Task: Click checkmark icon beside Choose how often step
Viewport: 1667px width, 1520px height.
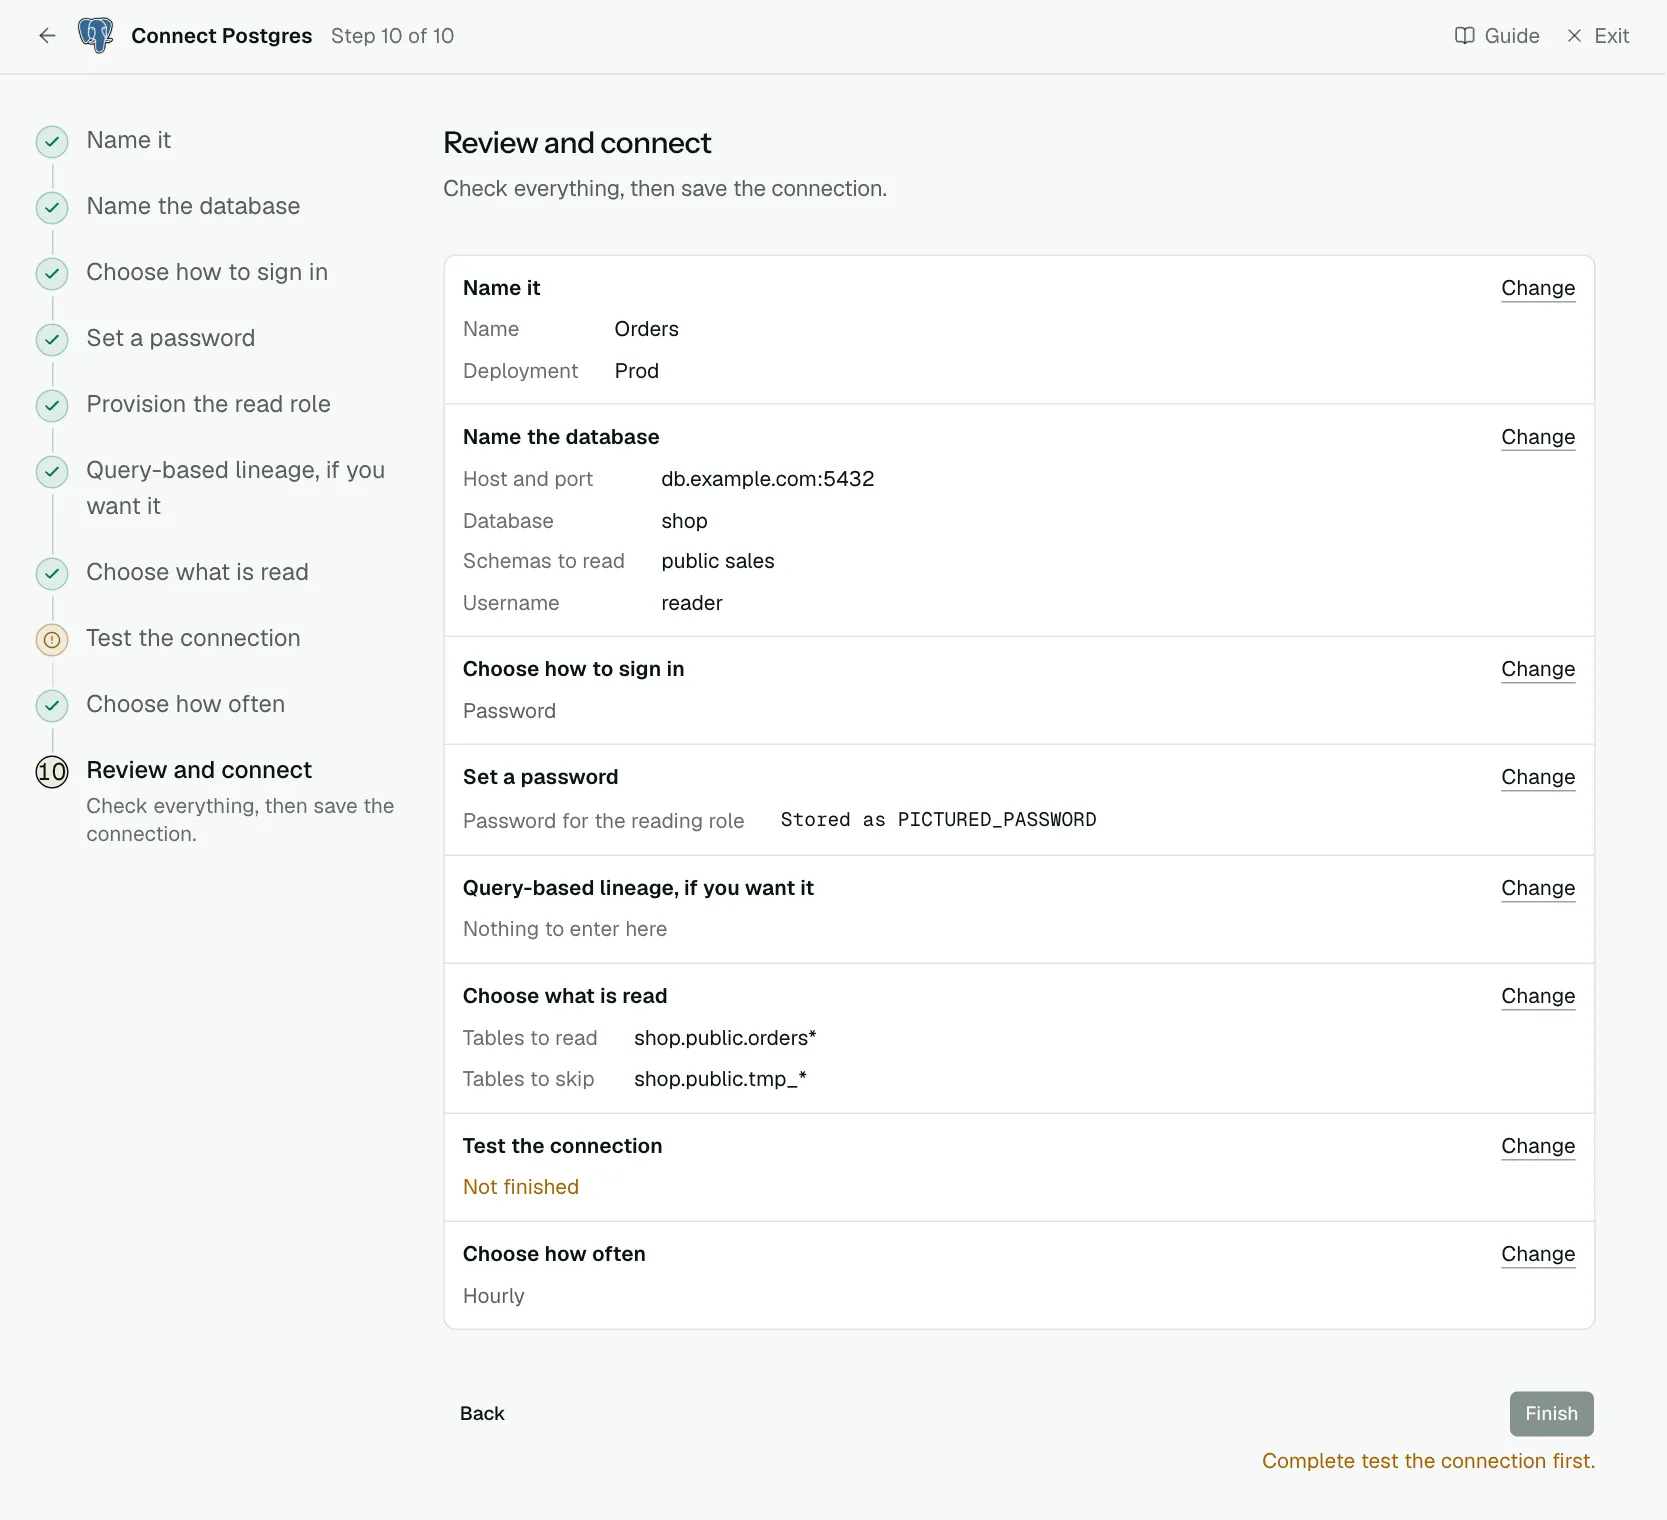Action: click(52, 706)
